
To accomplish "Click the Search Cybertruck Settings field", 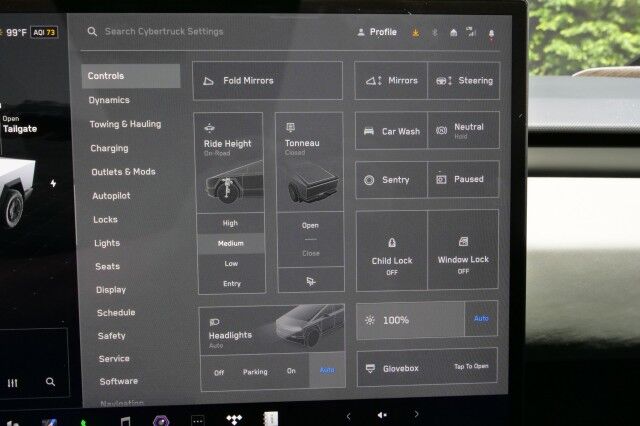I will (x=164, y=31).
